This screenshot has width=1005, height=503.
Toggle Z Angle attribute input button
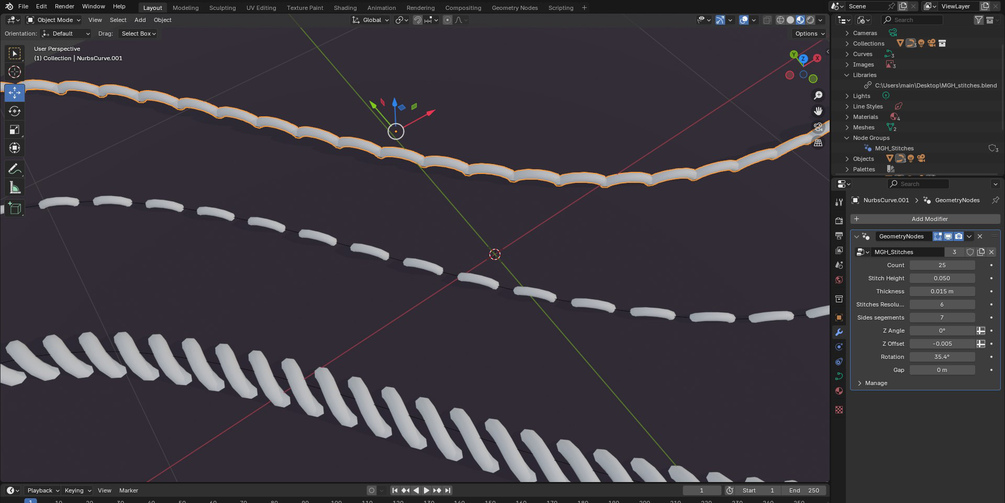pyautogui.click(x=981, y=331)
